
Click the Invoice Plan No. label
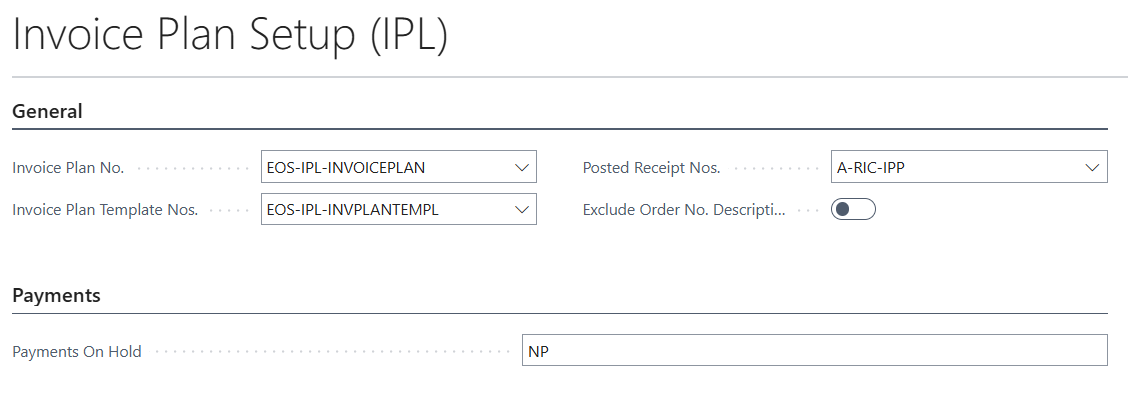tap(68, 168)
